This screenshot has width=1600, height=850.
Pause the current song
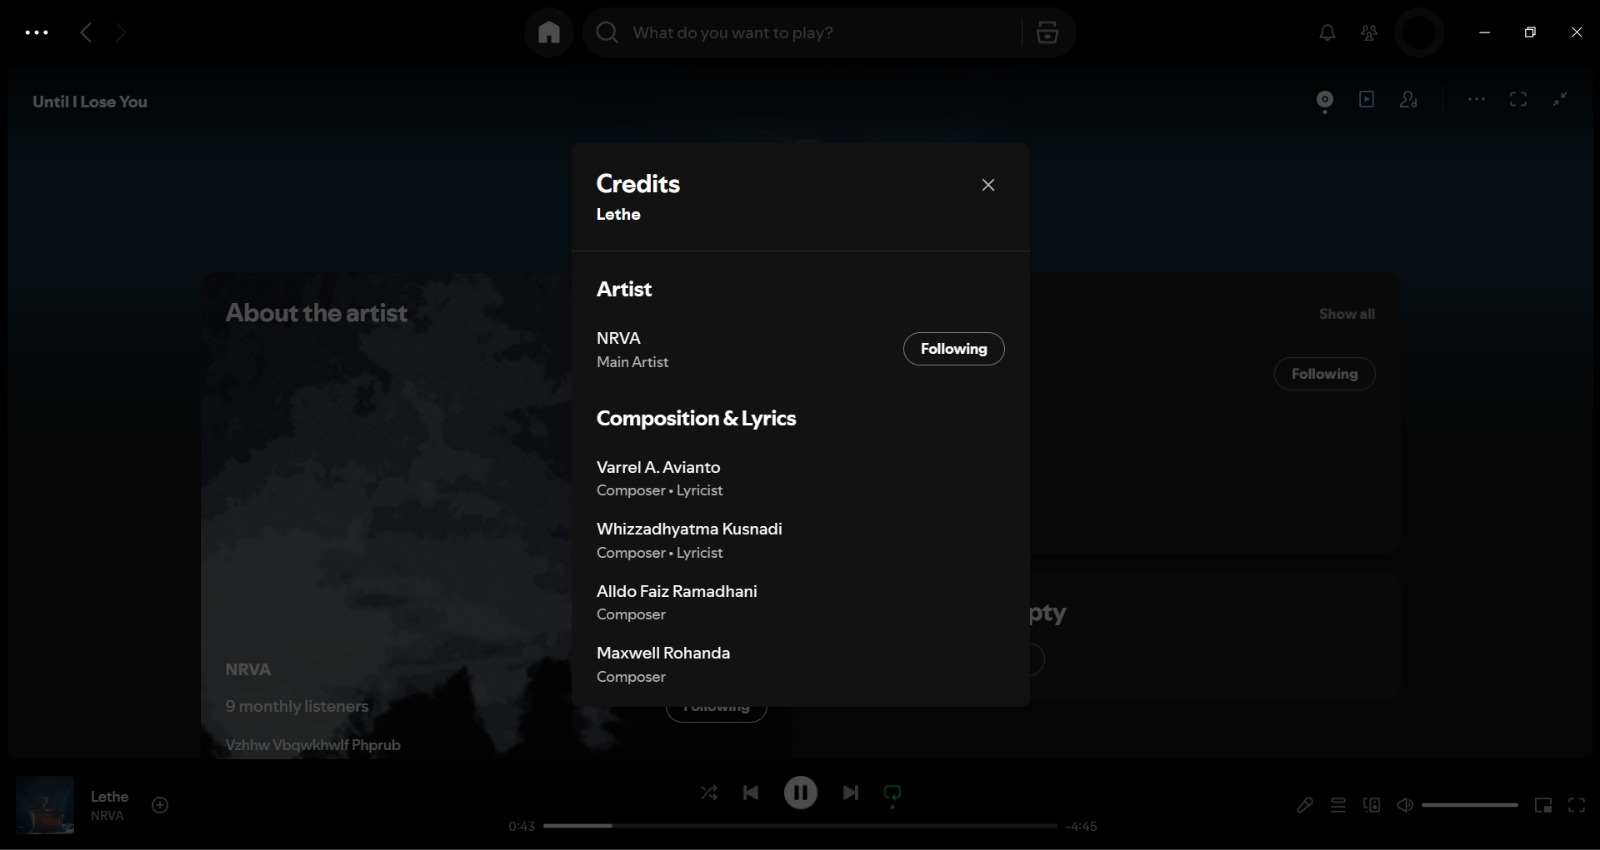pos(800,793)
